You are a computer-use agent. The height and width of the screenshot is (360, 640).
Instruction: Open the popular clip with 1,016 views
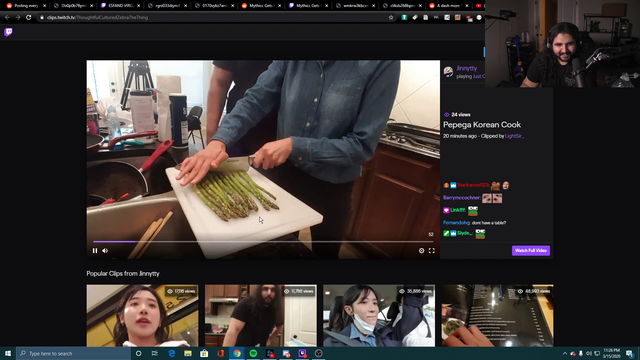[x=142, y=316]
